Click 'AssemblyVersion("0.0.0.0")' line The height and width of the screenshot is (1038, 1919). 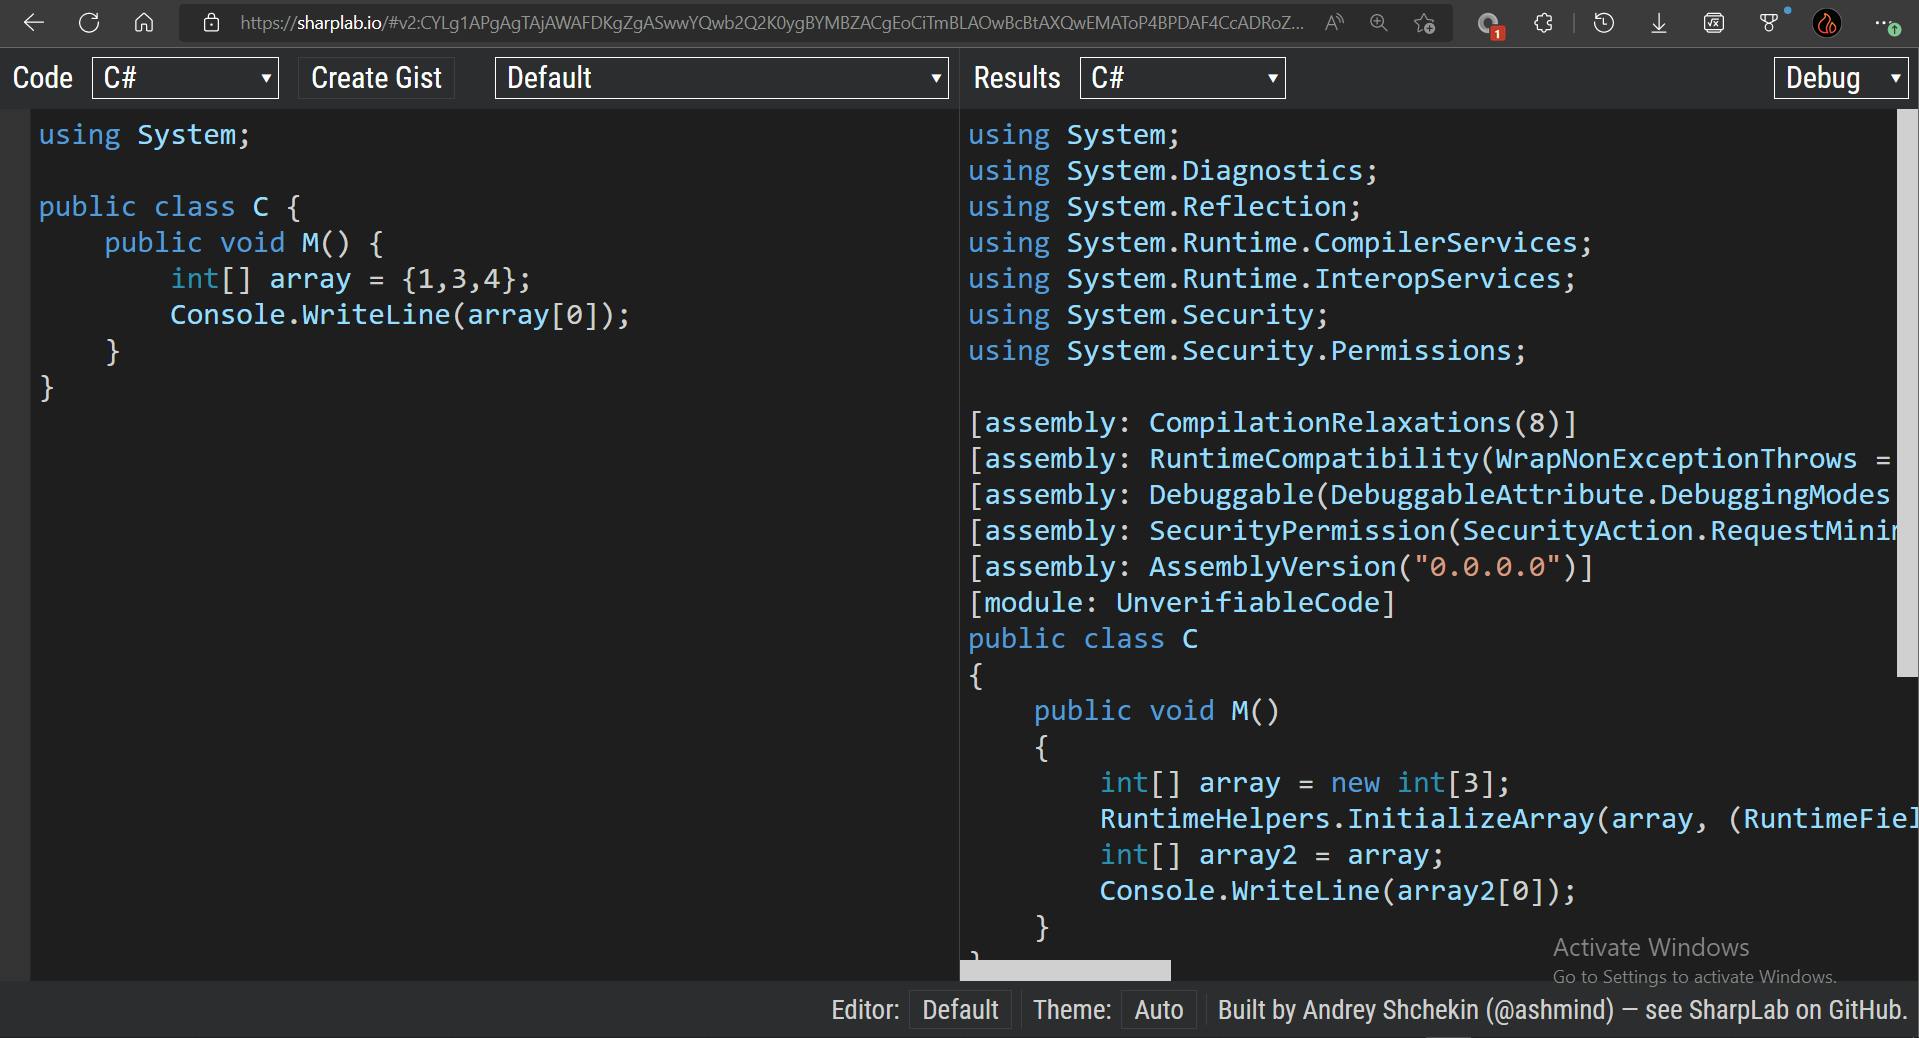tap(1280, 567)
